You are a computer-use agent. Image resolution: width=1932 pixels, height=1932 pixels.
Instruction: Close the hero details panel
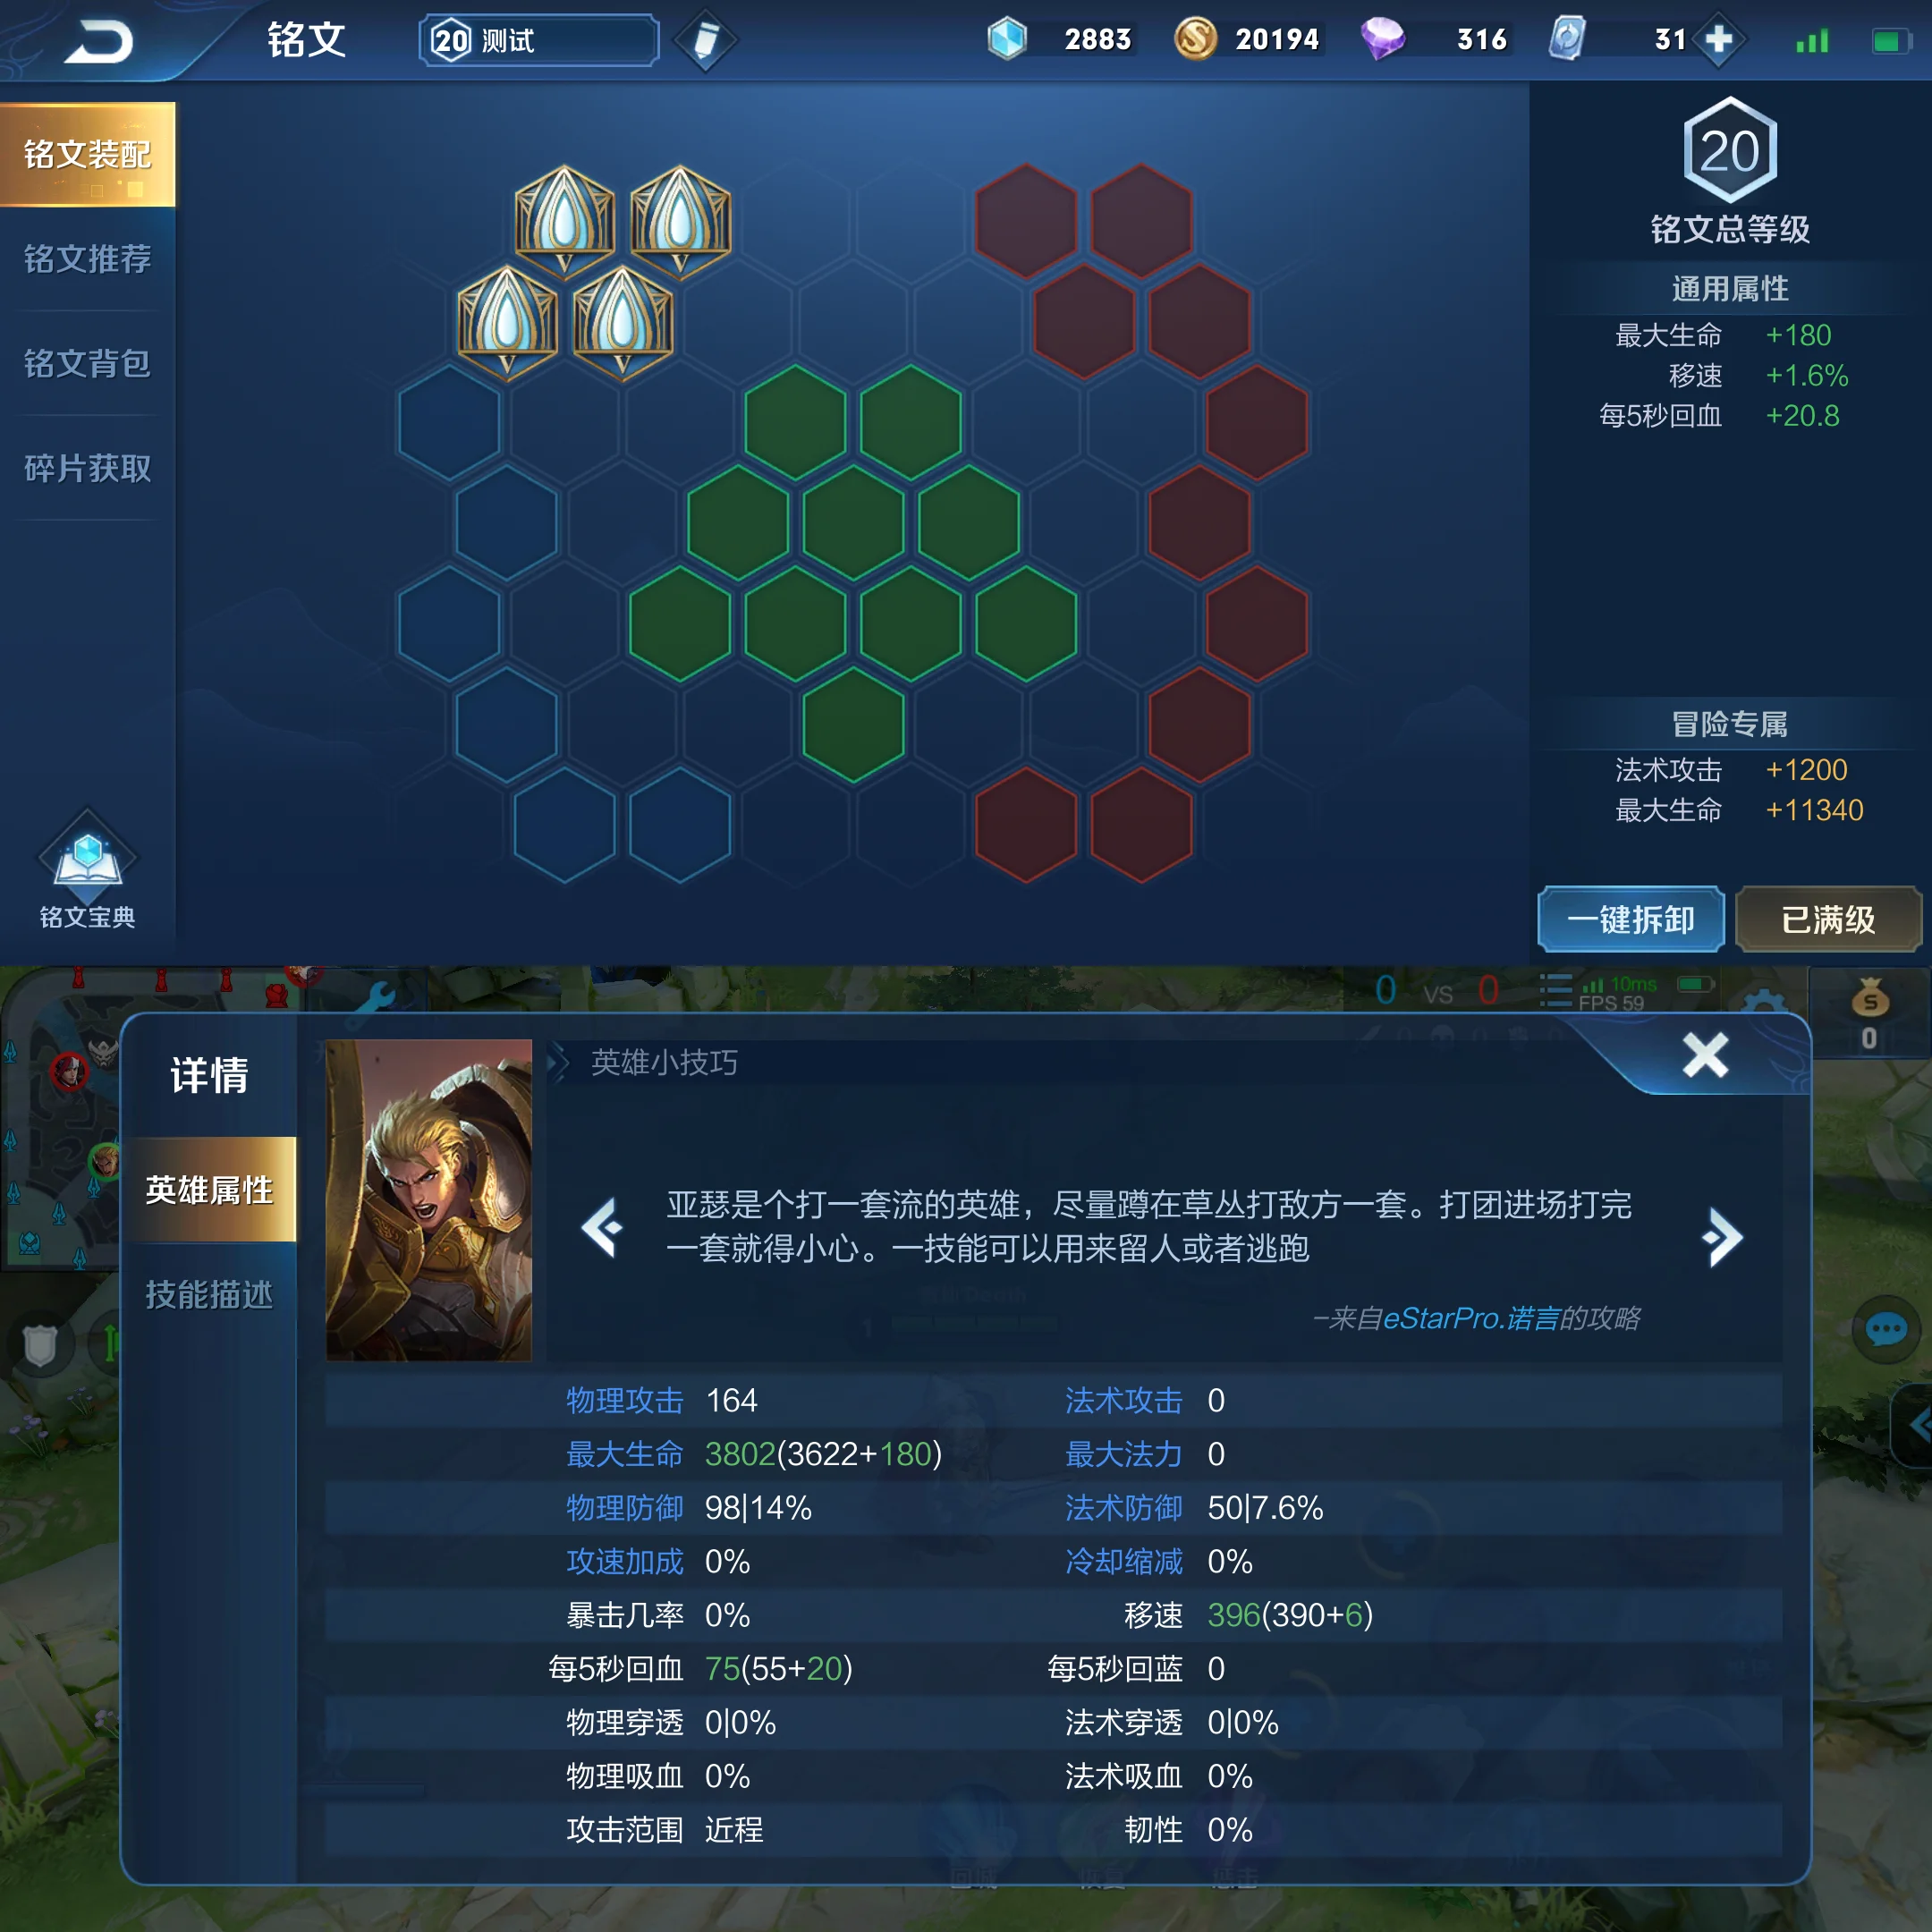[x=1705, y=1055]
